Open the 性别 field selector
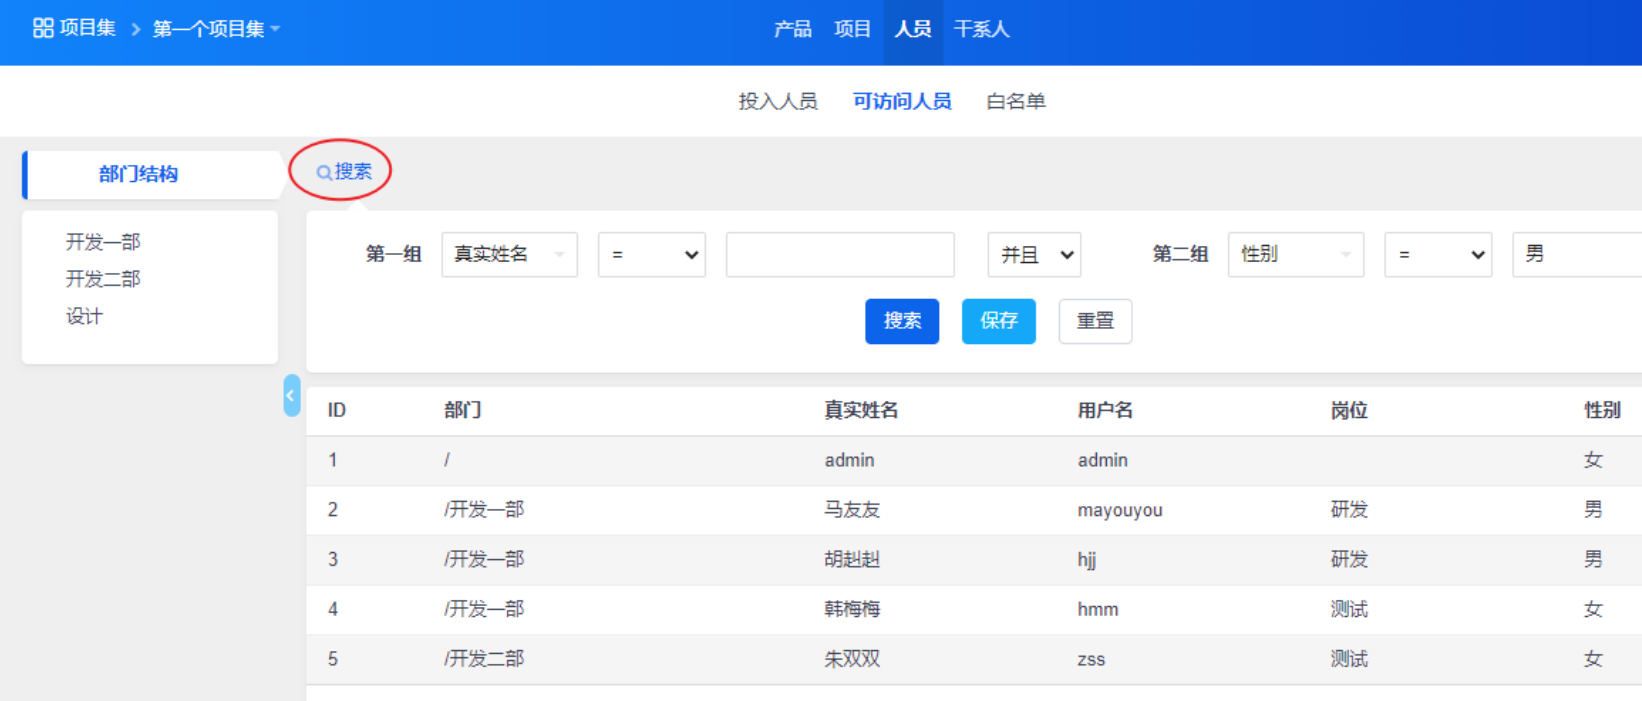The height and width of the screenshot is (701, 1642). (1295, 255)
